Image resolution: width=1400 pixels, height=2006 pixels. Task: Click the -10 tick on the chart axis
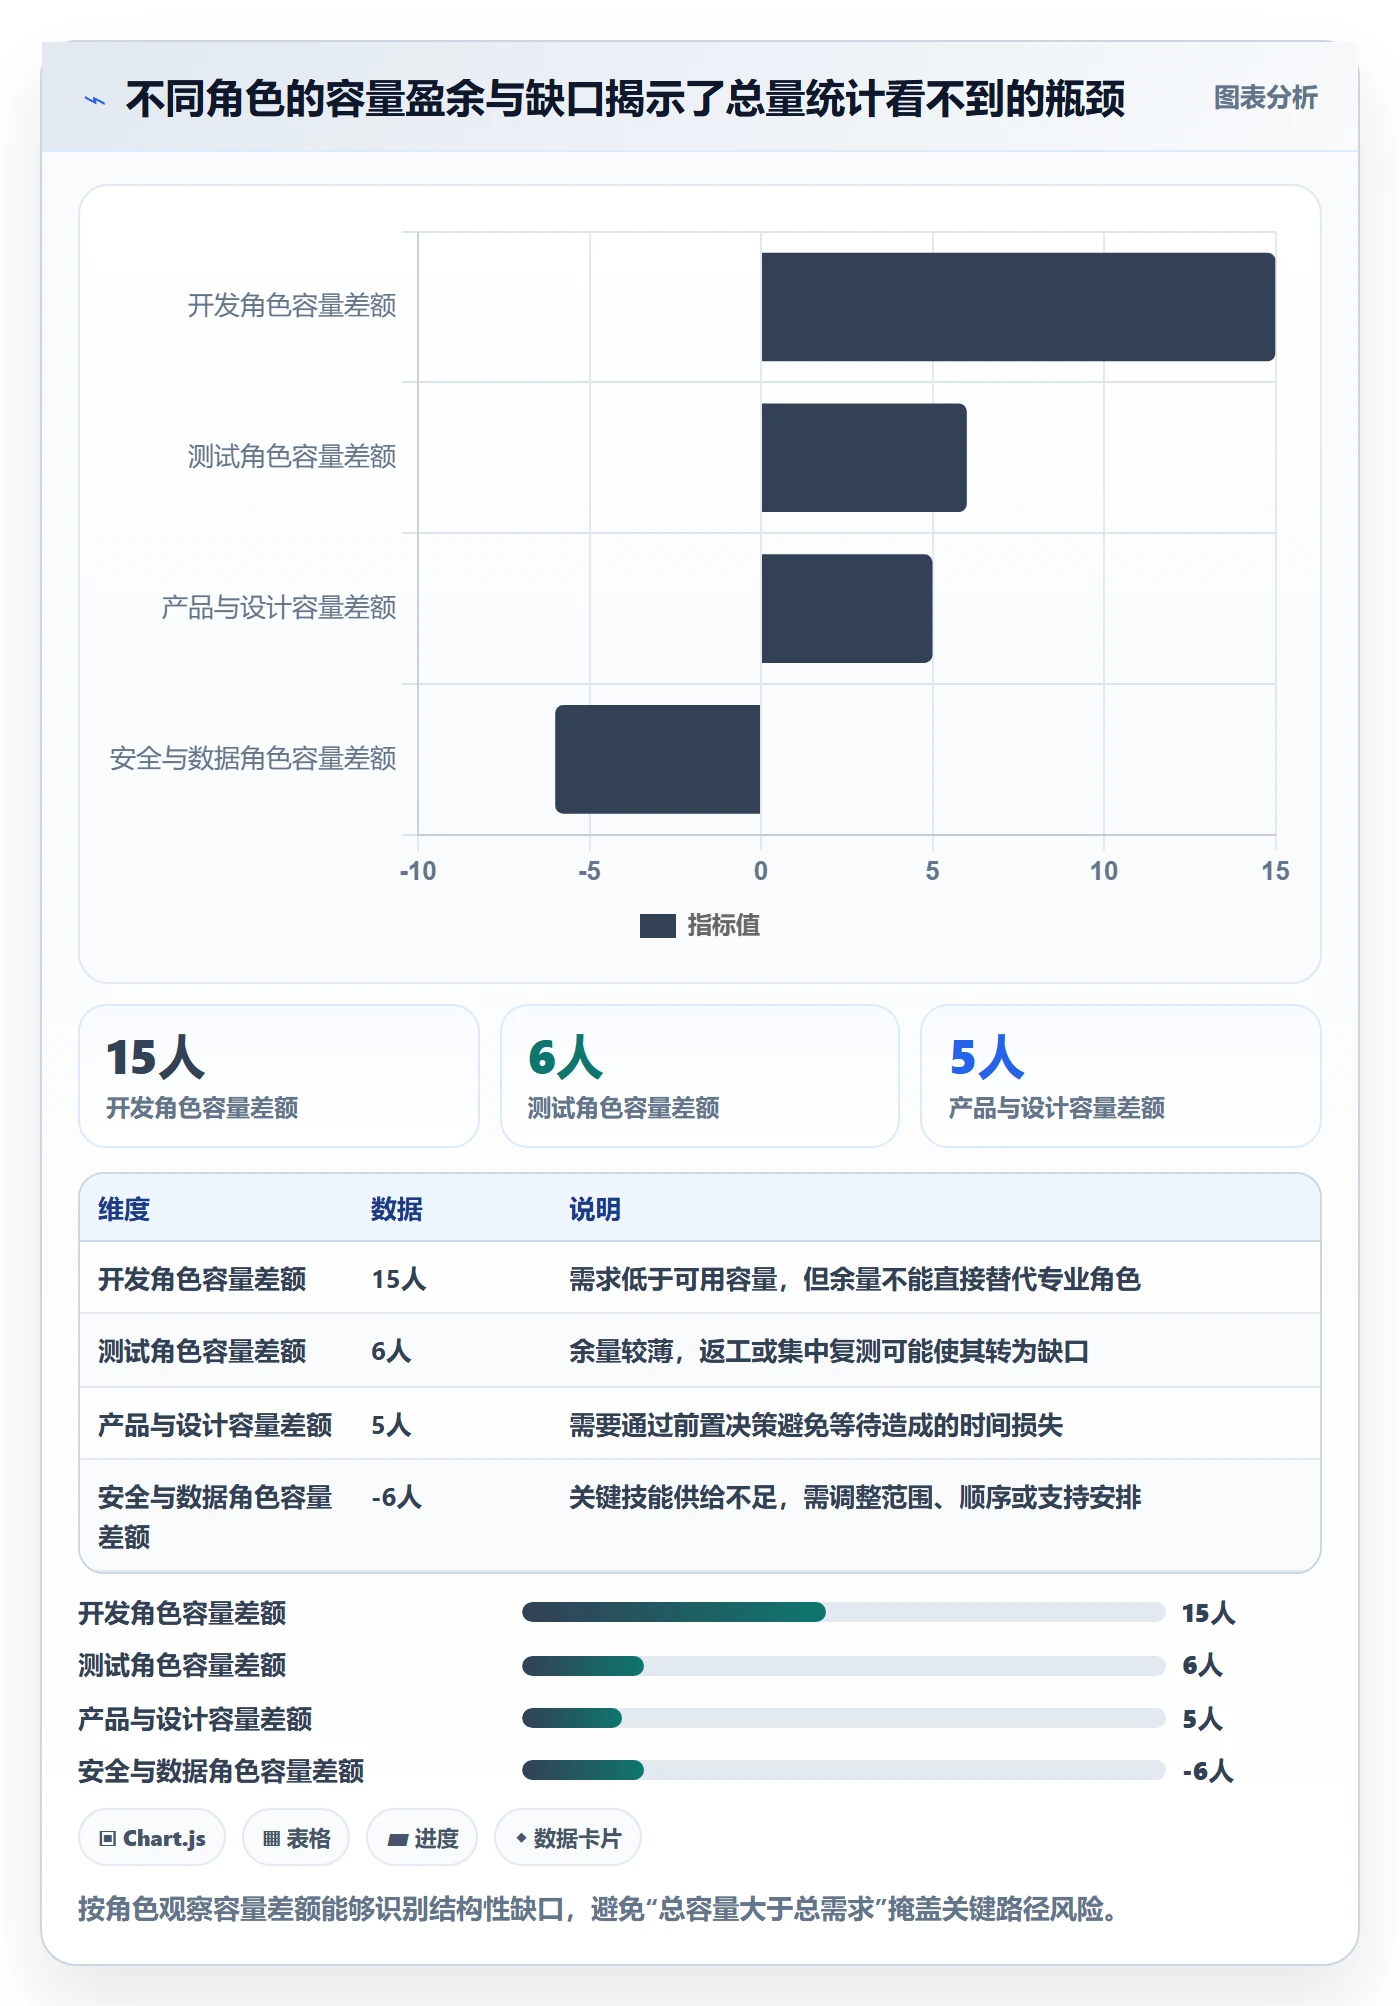point(418,871)
